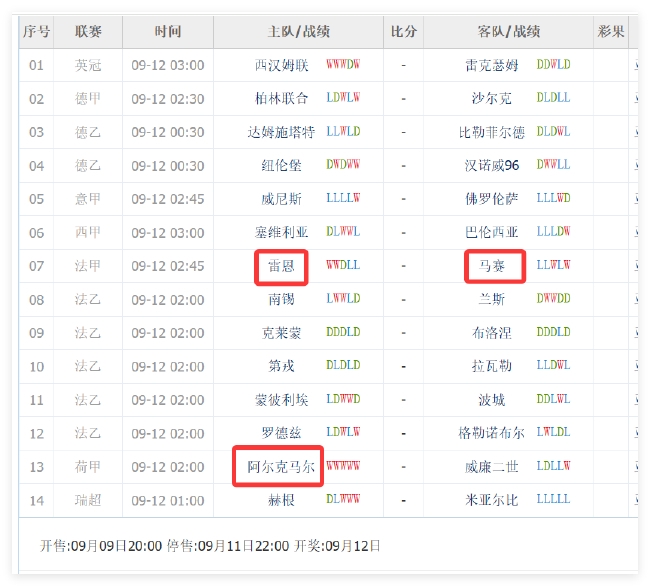
Task: Open home team 克莱蒙
Action: coord(281,333)
